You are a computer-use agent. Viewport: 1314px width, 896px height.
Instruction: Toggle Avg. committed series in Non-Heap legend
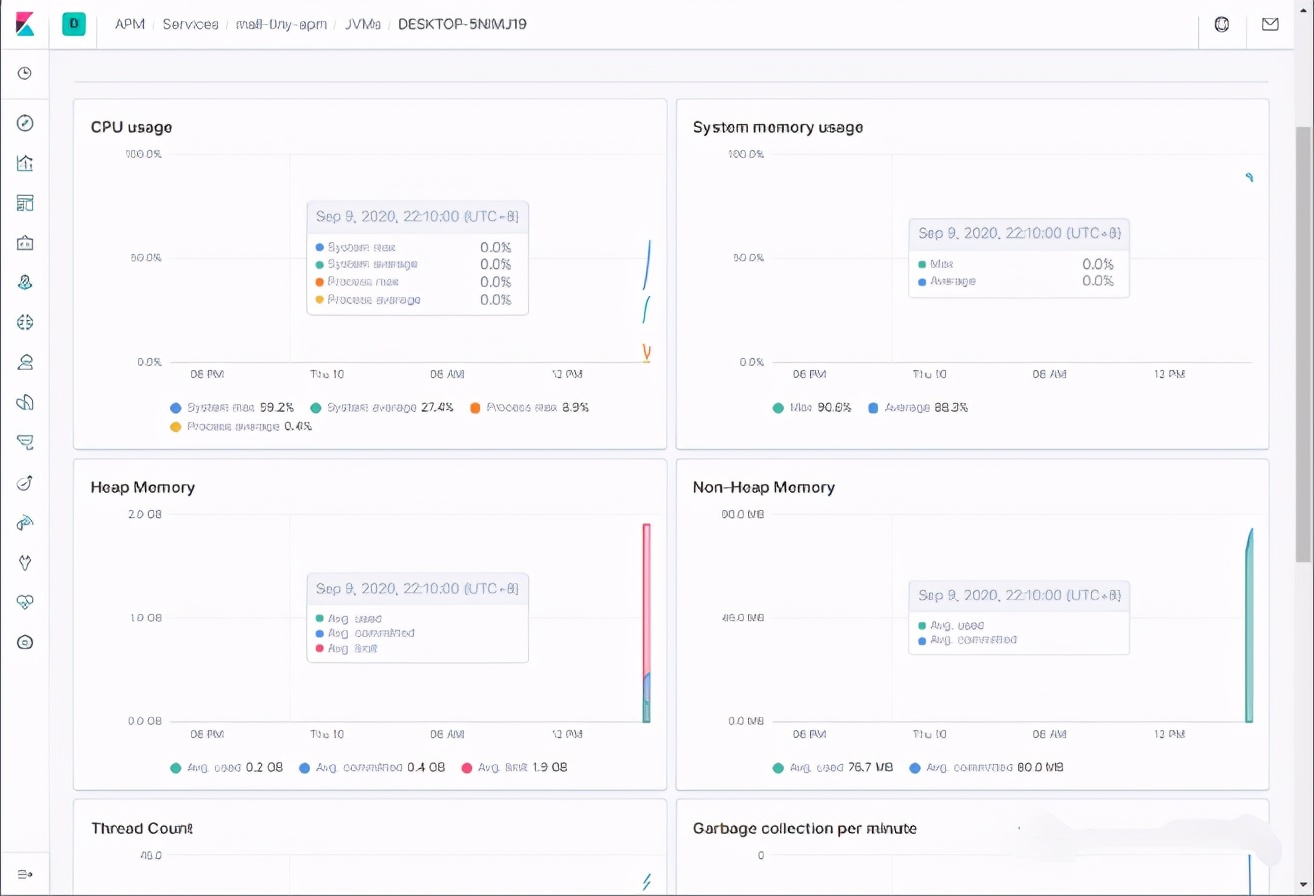click(986, 768)
